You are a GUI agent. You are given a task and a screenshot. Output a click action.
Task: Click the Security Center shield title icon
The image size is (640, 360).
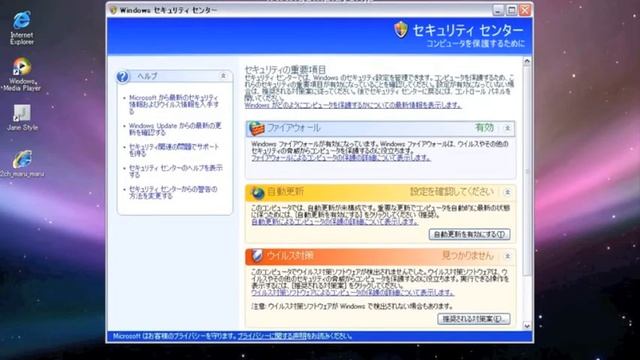coord(113,10)
